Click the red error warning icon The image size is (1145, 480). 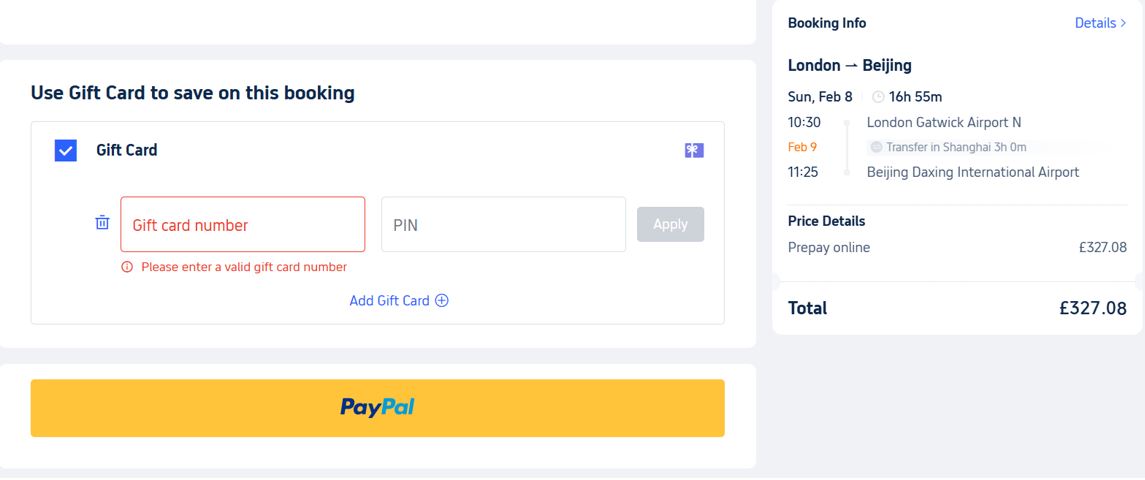tap(127, 267)
